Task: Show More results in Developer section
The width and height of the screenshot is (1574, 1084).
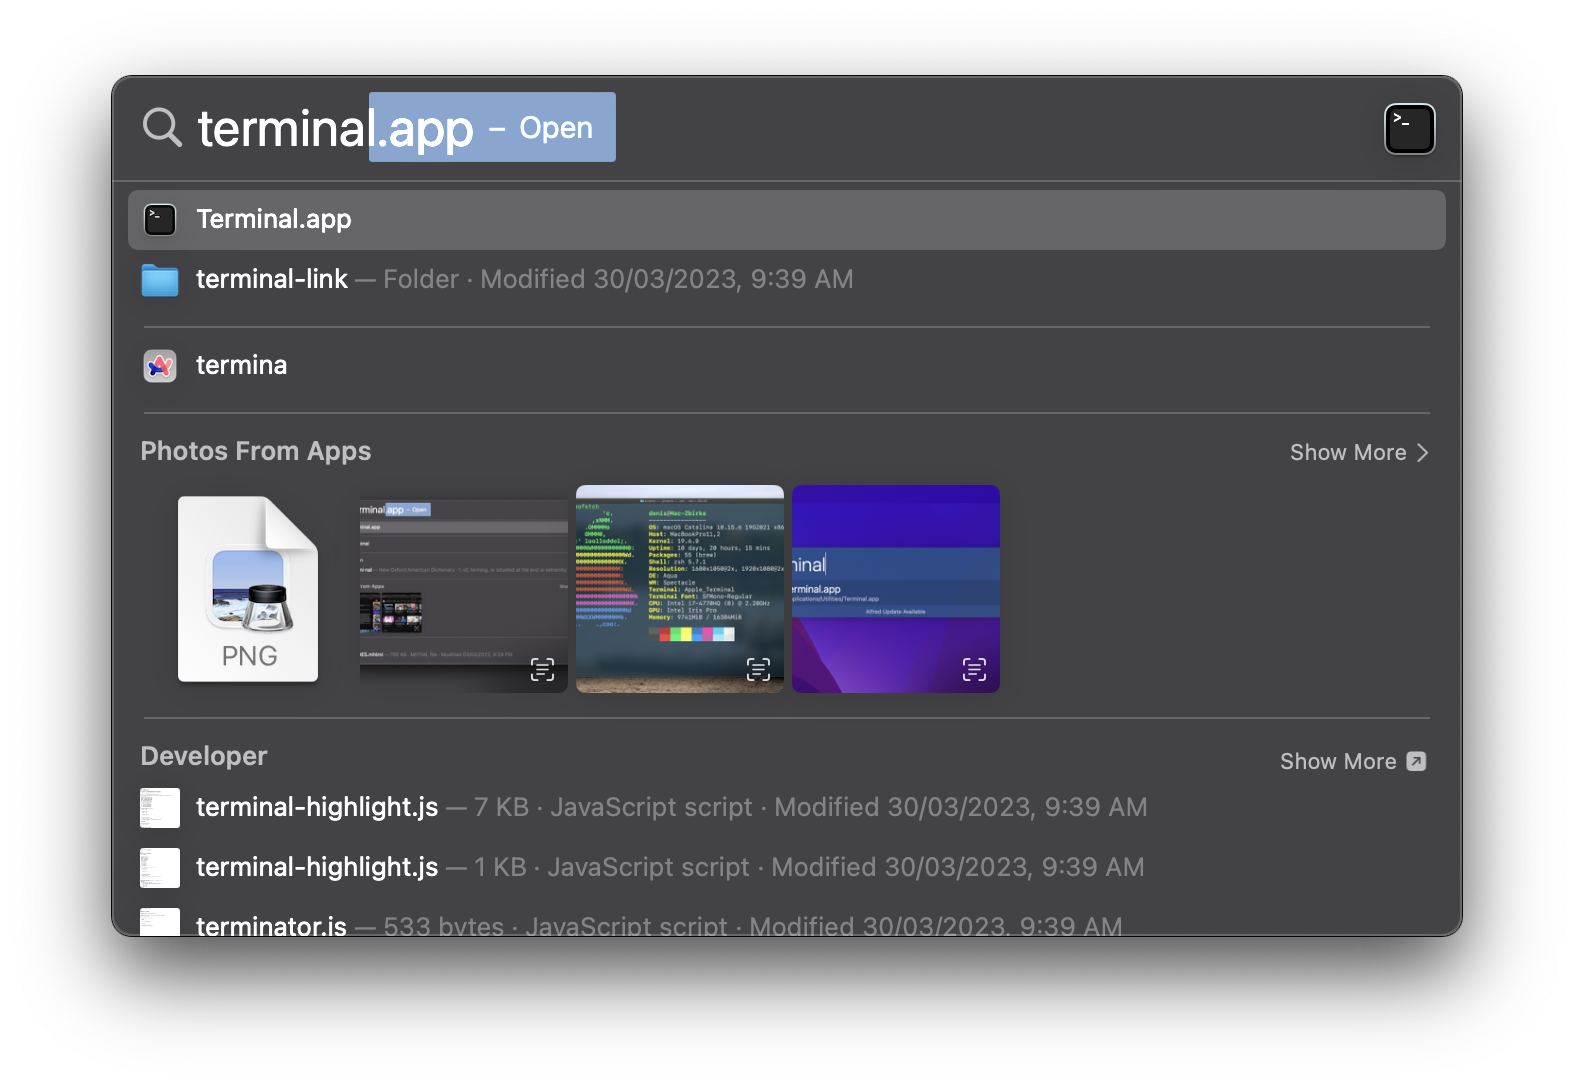Action: pyautogui.click(x=1353, y=762)
